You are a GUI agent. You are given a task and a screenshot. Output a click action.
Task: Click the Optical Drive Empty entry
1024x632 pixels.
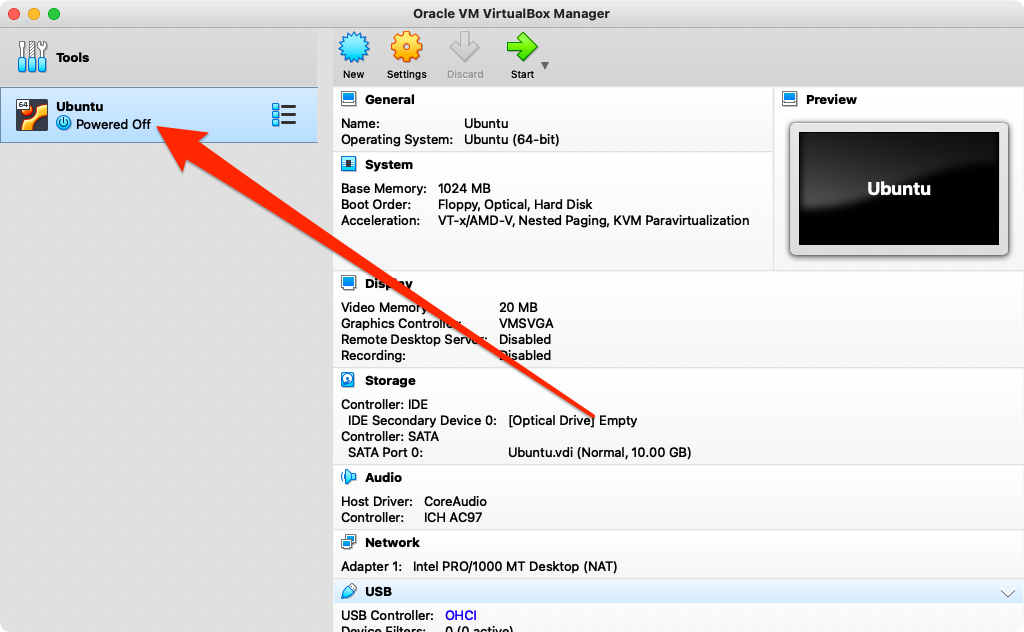point(572,420)
